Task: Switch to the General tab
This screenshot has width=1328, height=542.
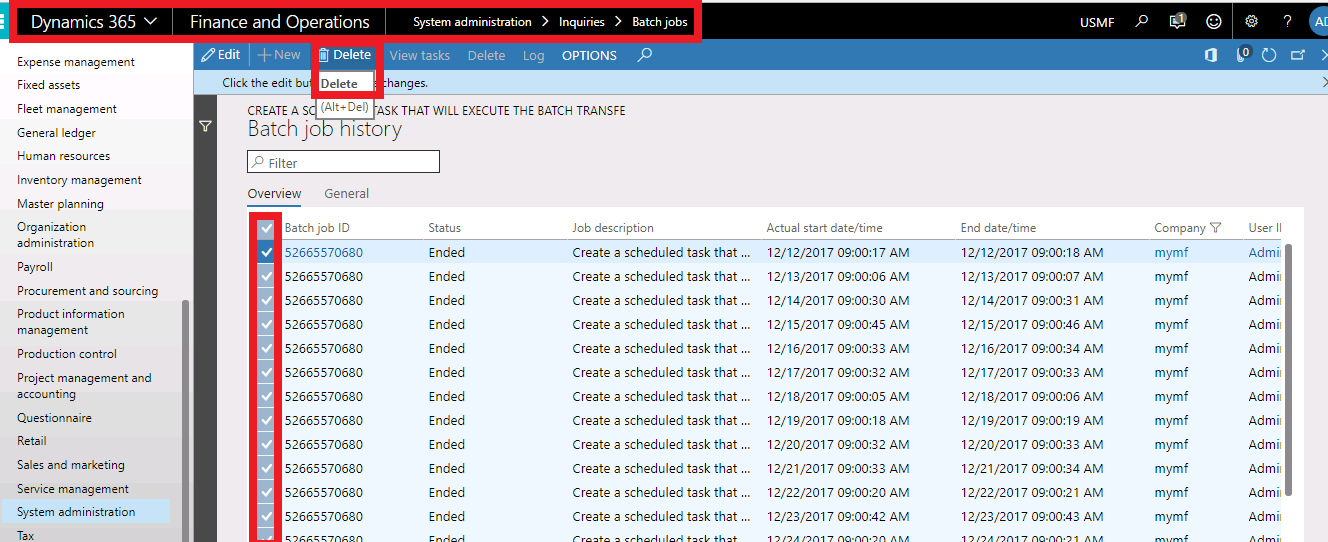Action: pyautogui.click(x=347, y=194)
